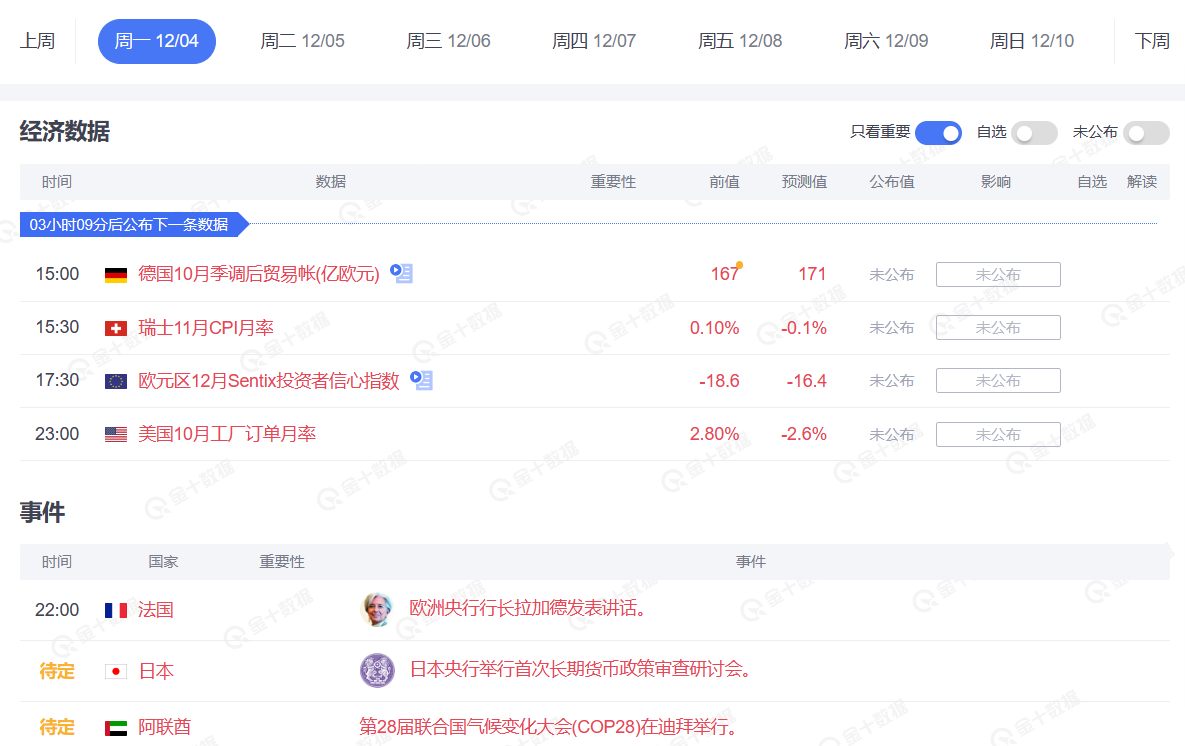Click the German flag icon

114,273
